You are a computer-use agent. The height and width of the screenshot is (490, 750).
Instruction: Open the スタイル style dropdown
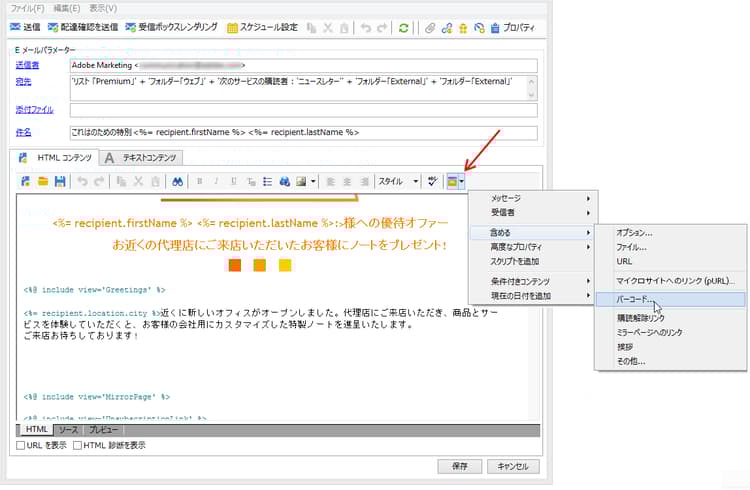pos(398,181)
